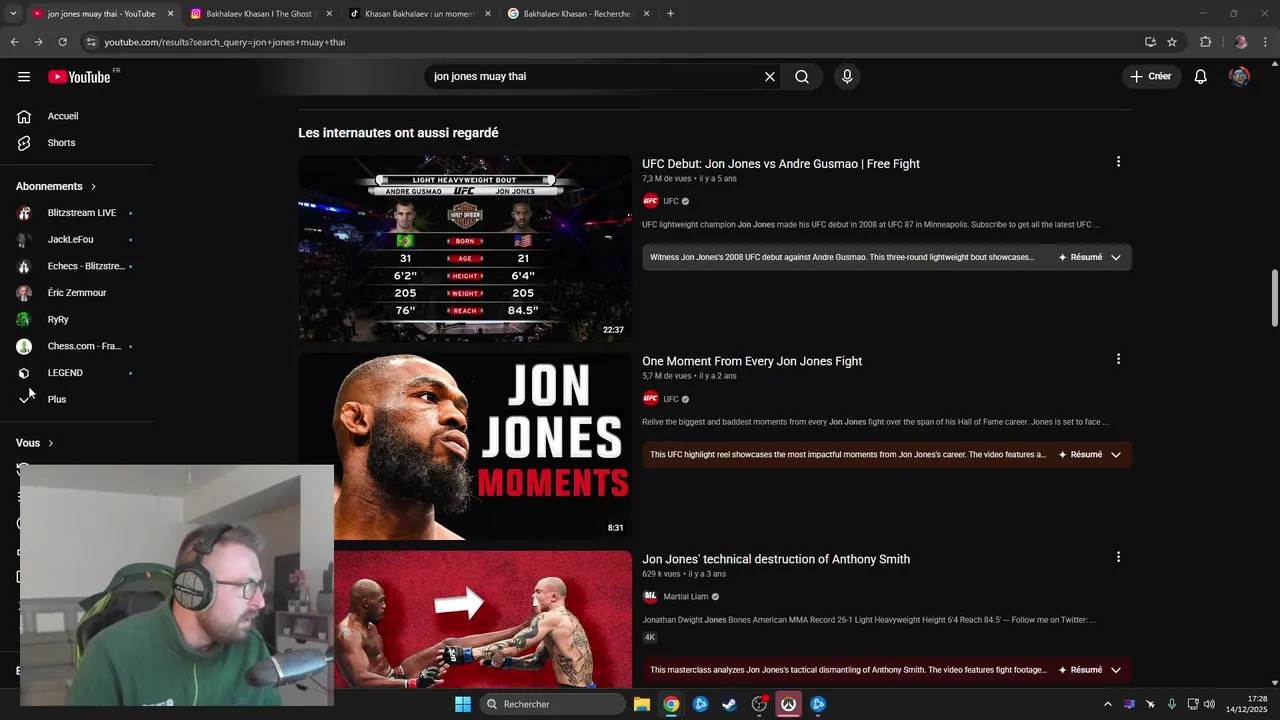Switch to the Bakhalaev Khasan Recherche Google tab
The image size is (1280, 720).
(x=578, y=14)
